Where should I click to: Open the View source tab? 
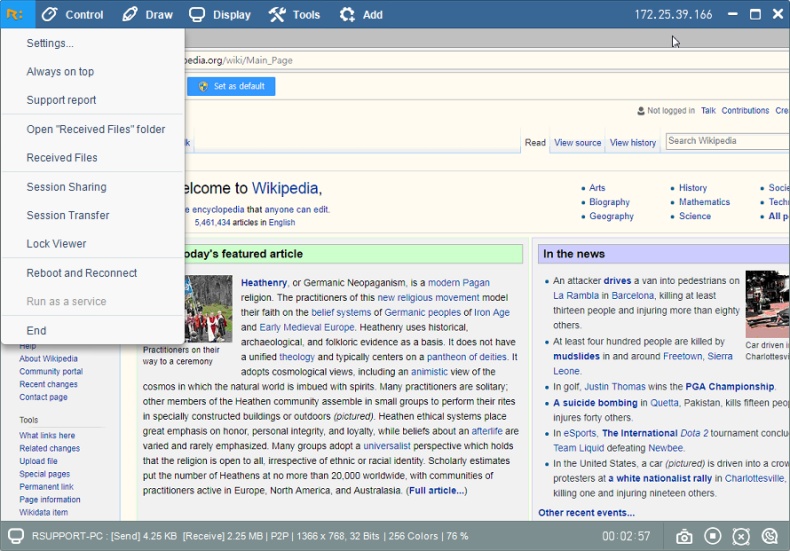(577, 143)
